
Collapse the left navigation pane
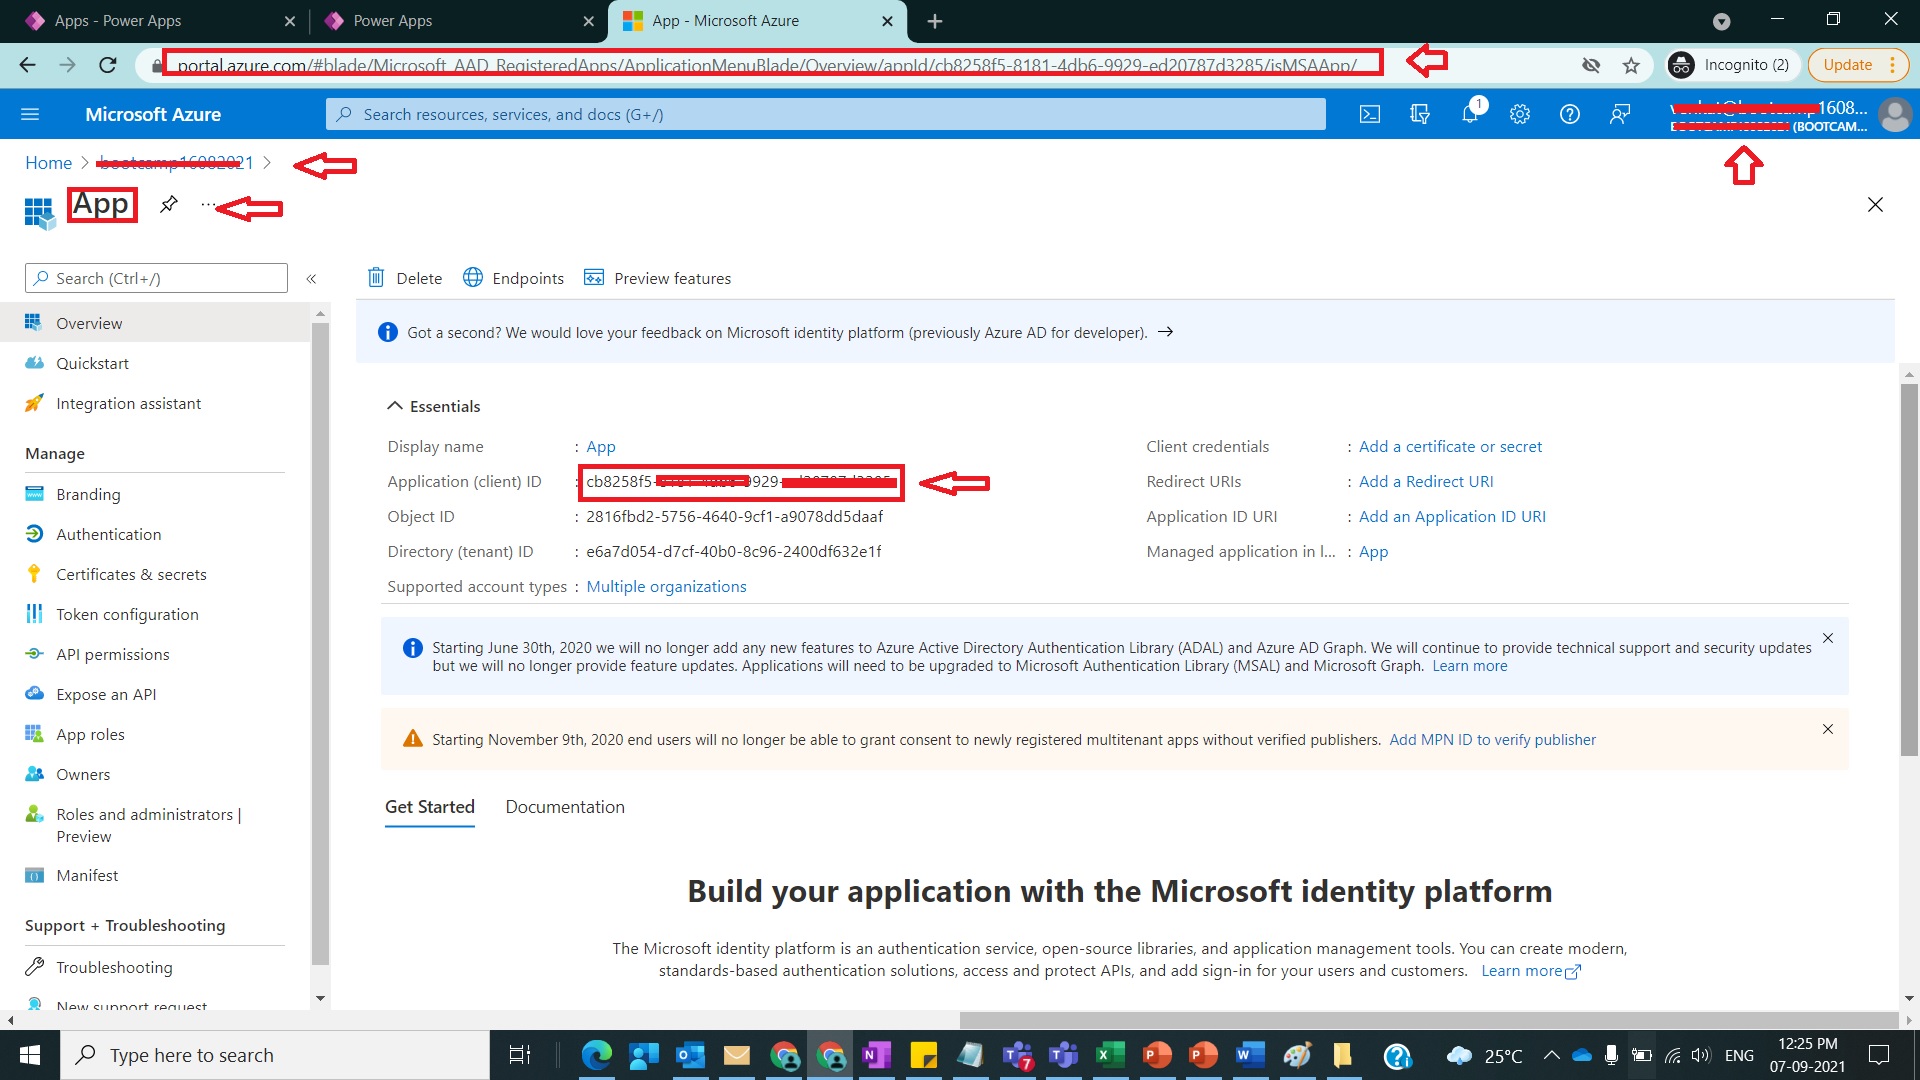[x=311, y=279]
